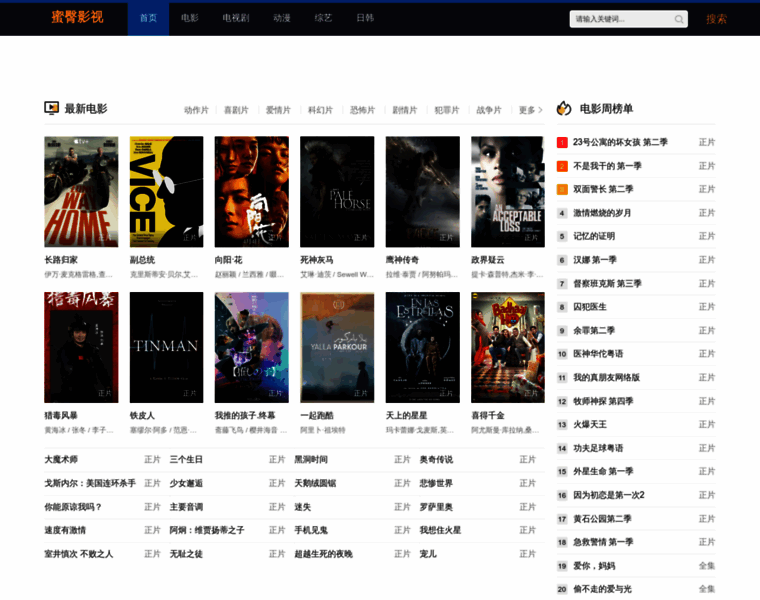Viewport: 760px width, 600px height.
Task: Filter by 战争片 category
Action: click(x=489, y=110)
